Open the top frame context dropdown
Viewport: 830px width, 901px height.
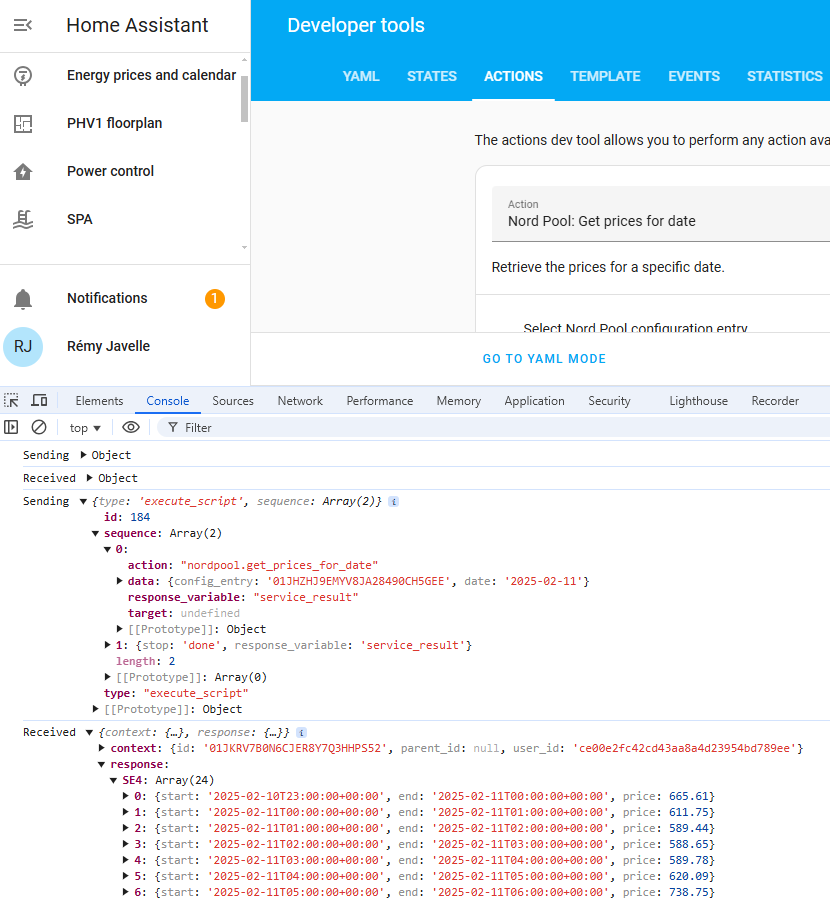[x=85, y=427]
